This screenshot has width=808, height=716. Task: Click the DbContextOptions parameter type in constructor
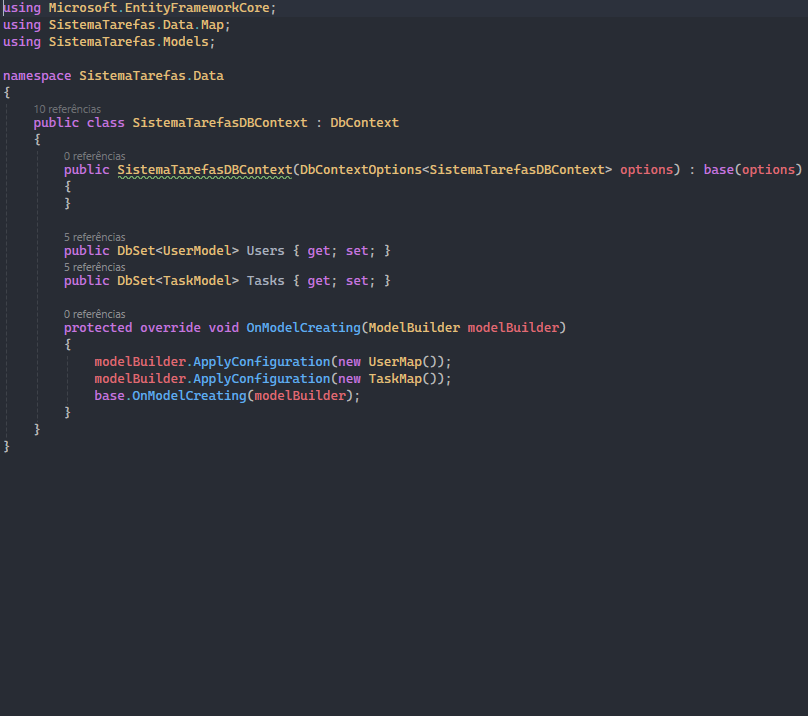360,170
